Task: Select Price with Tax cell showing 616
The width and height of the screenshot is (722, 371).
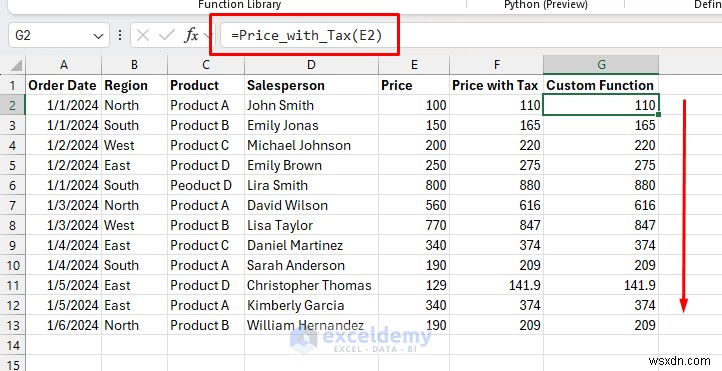Action: pyautogui.click(x=496, y=205)
